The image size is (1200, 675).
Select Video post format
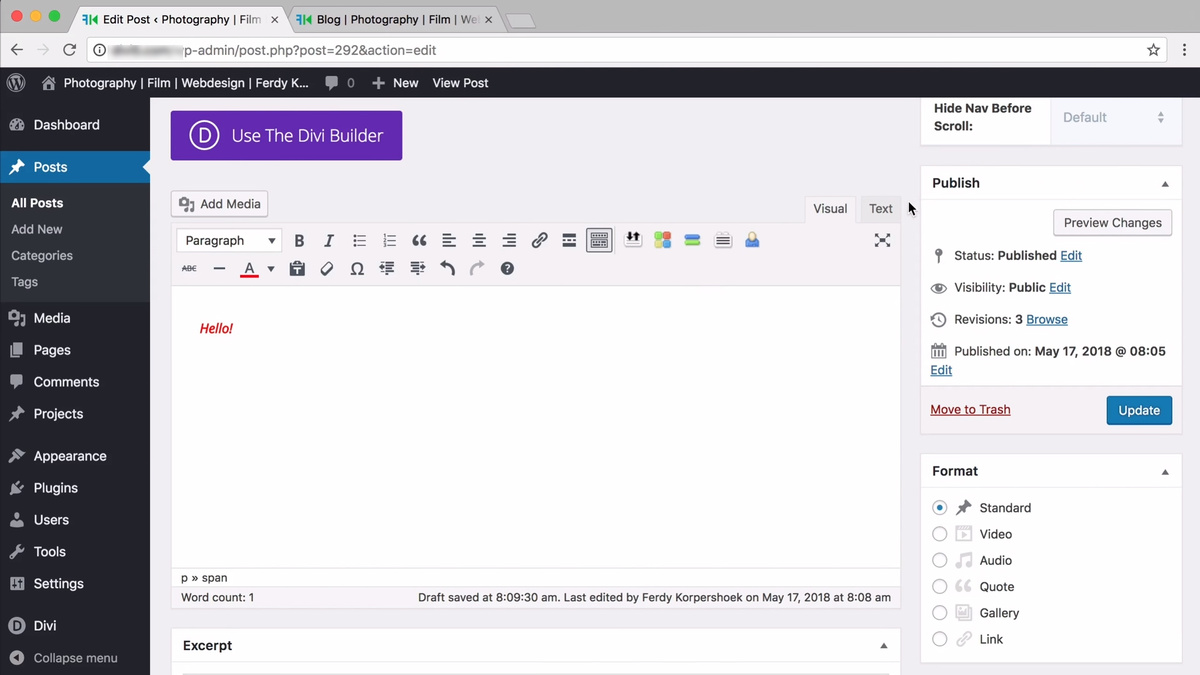point(939,534)
